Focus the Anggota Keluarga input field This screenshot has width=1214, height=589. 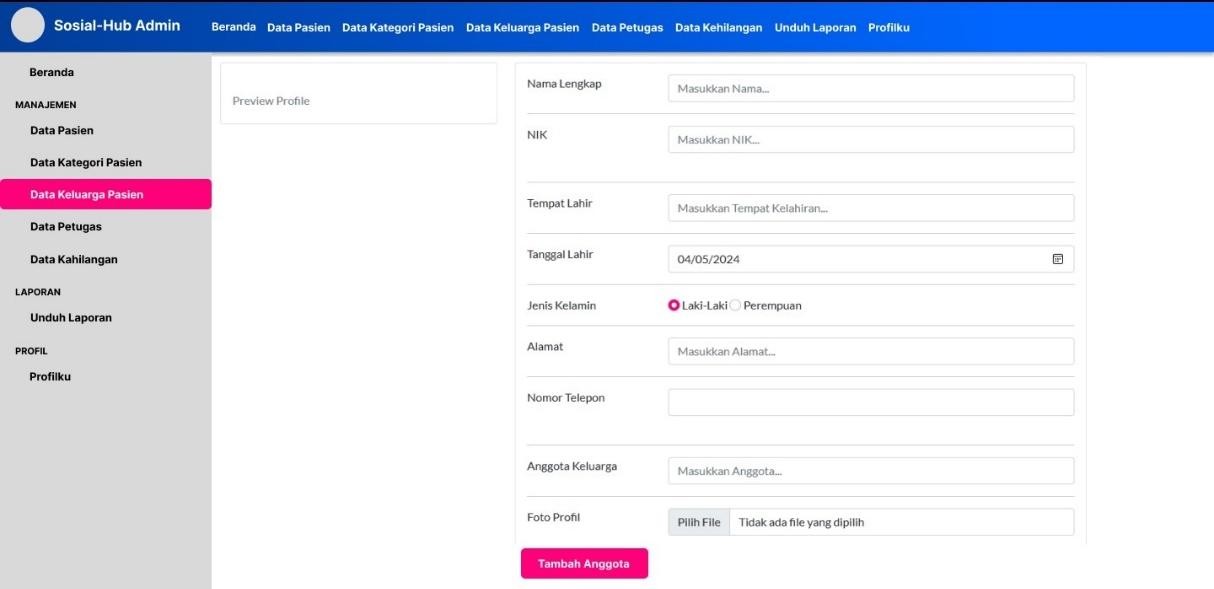pos(870,471)
